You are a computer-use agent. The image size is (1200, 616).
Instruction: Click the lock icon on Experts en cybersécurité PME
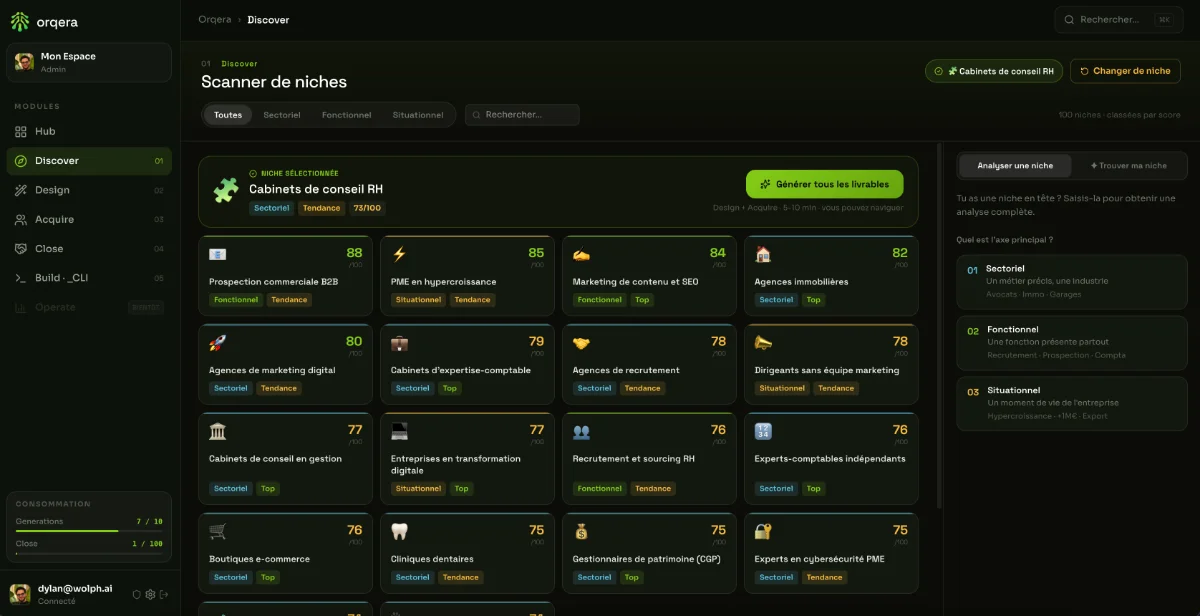click(x=763, y=531)
